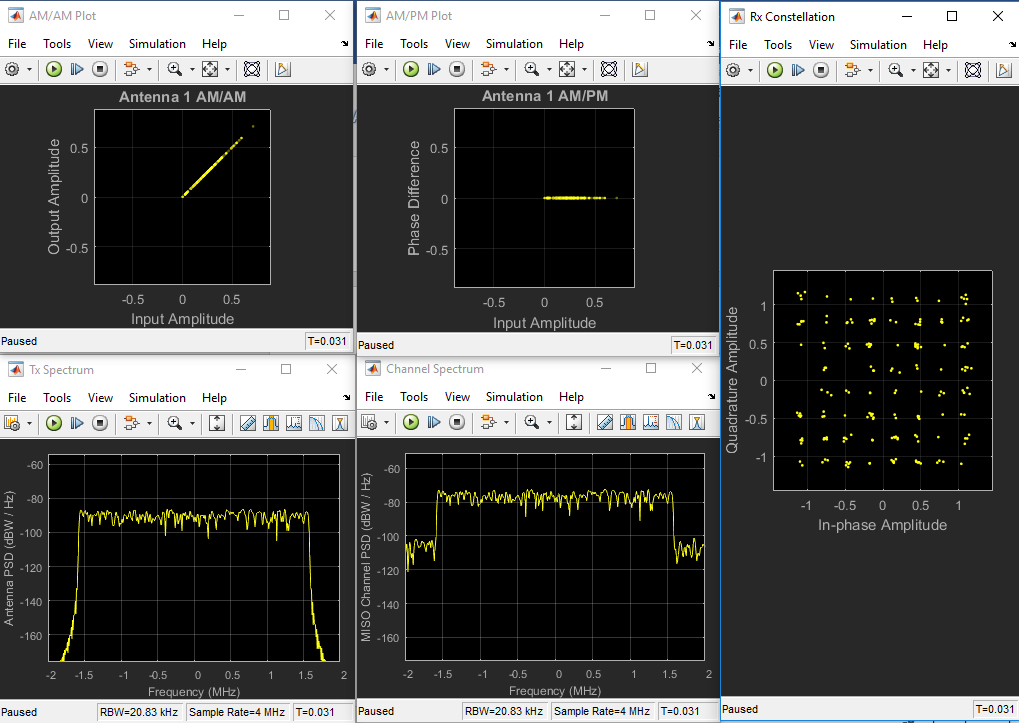Open the View menu in Rx Constellation
This screenshot has height=723, width=1019.
click(821, 45)
